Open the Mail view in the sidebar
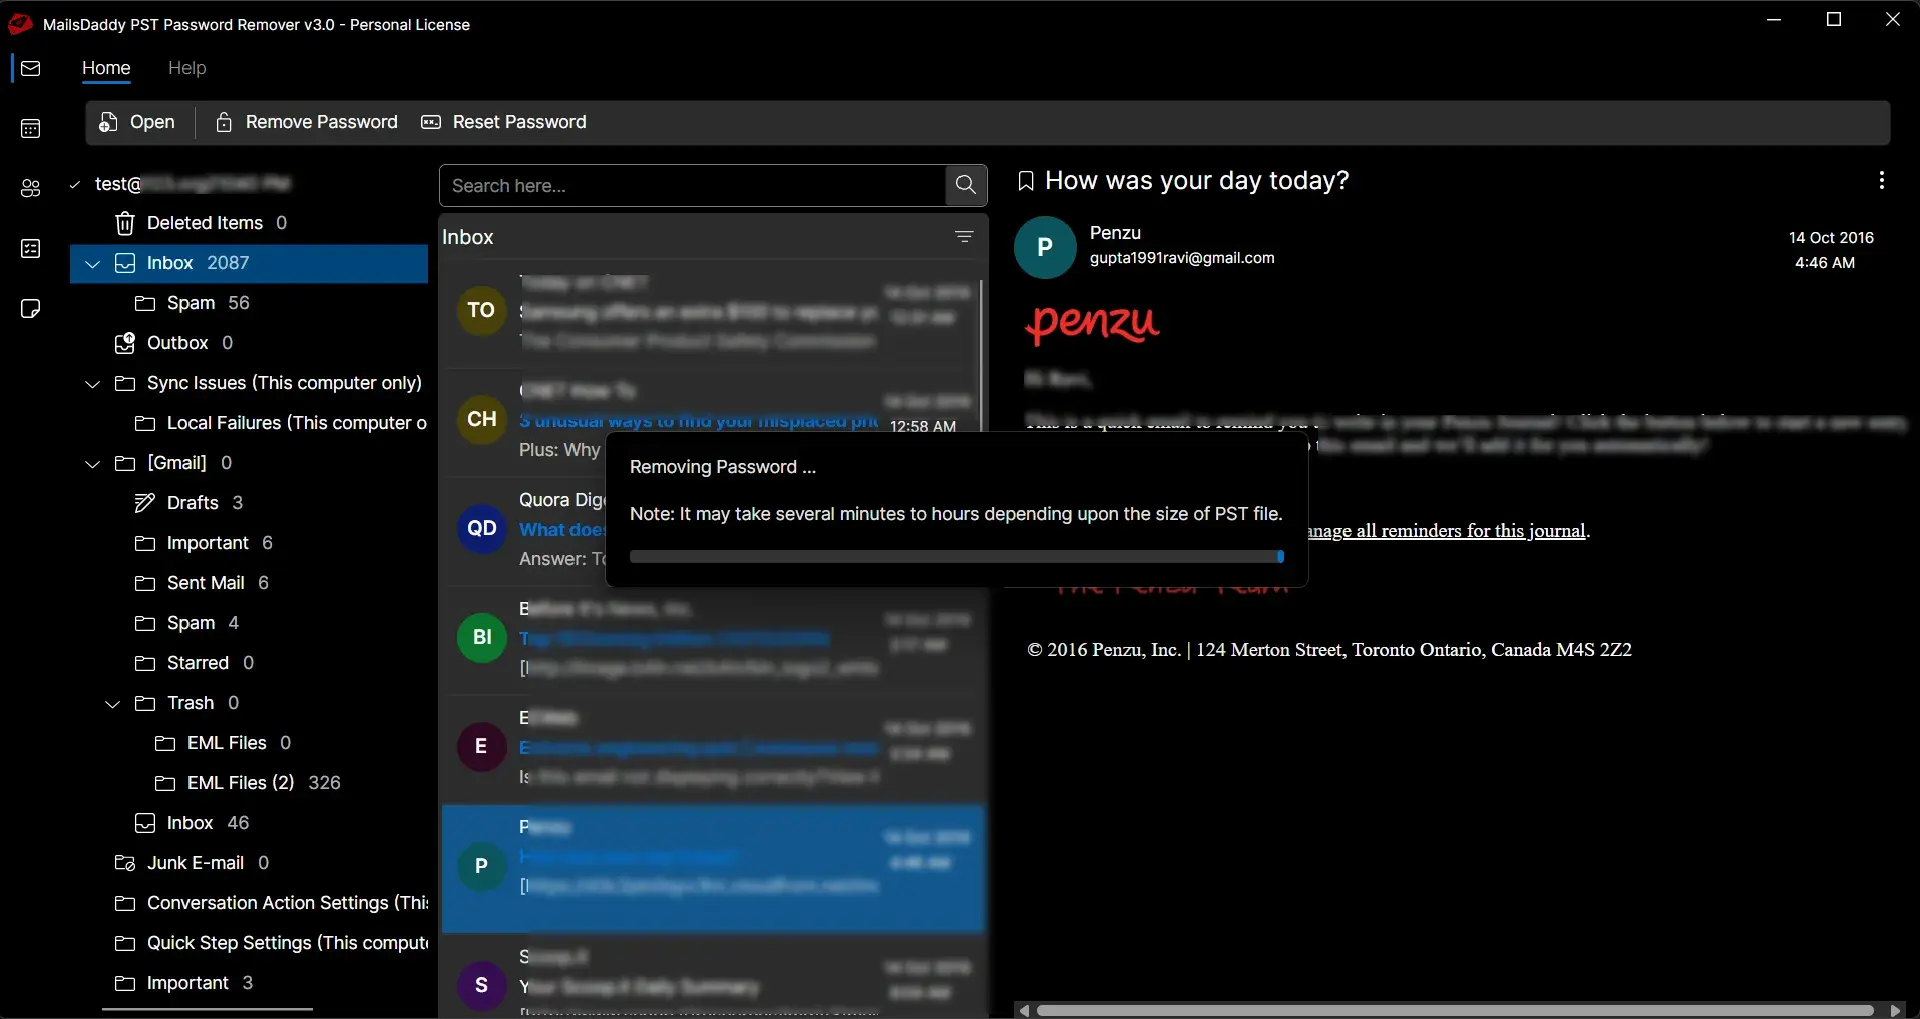Screen dimensions: 1920x1019 click(30, 68)
